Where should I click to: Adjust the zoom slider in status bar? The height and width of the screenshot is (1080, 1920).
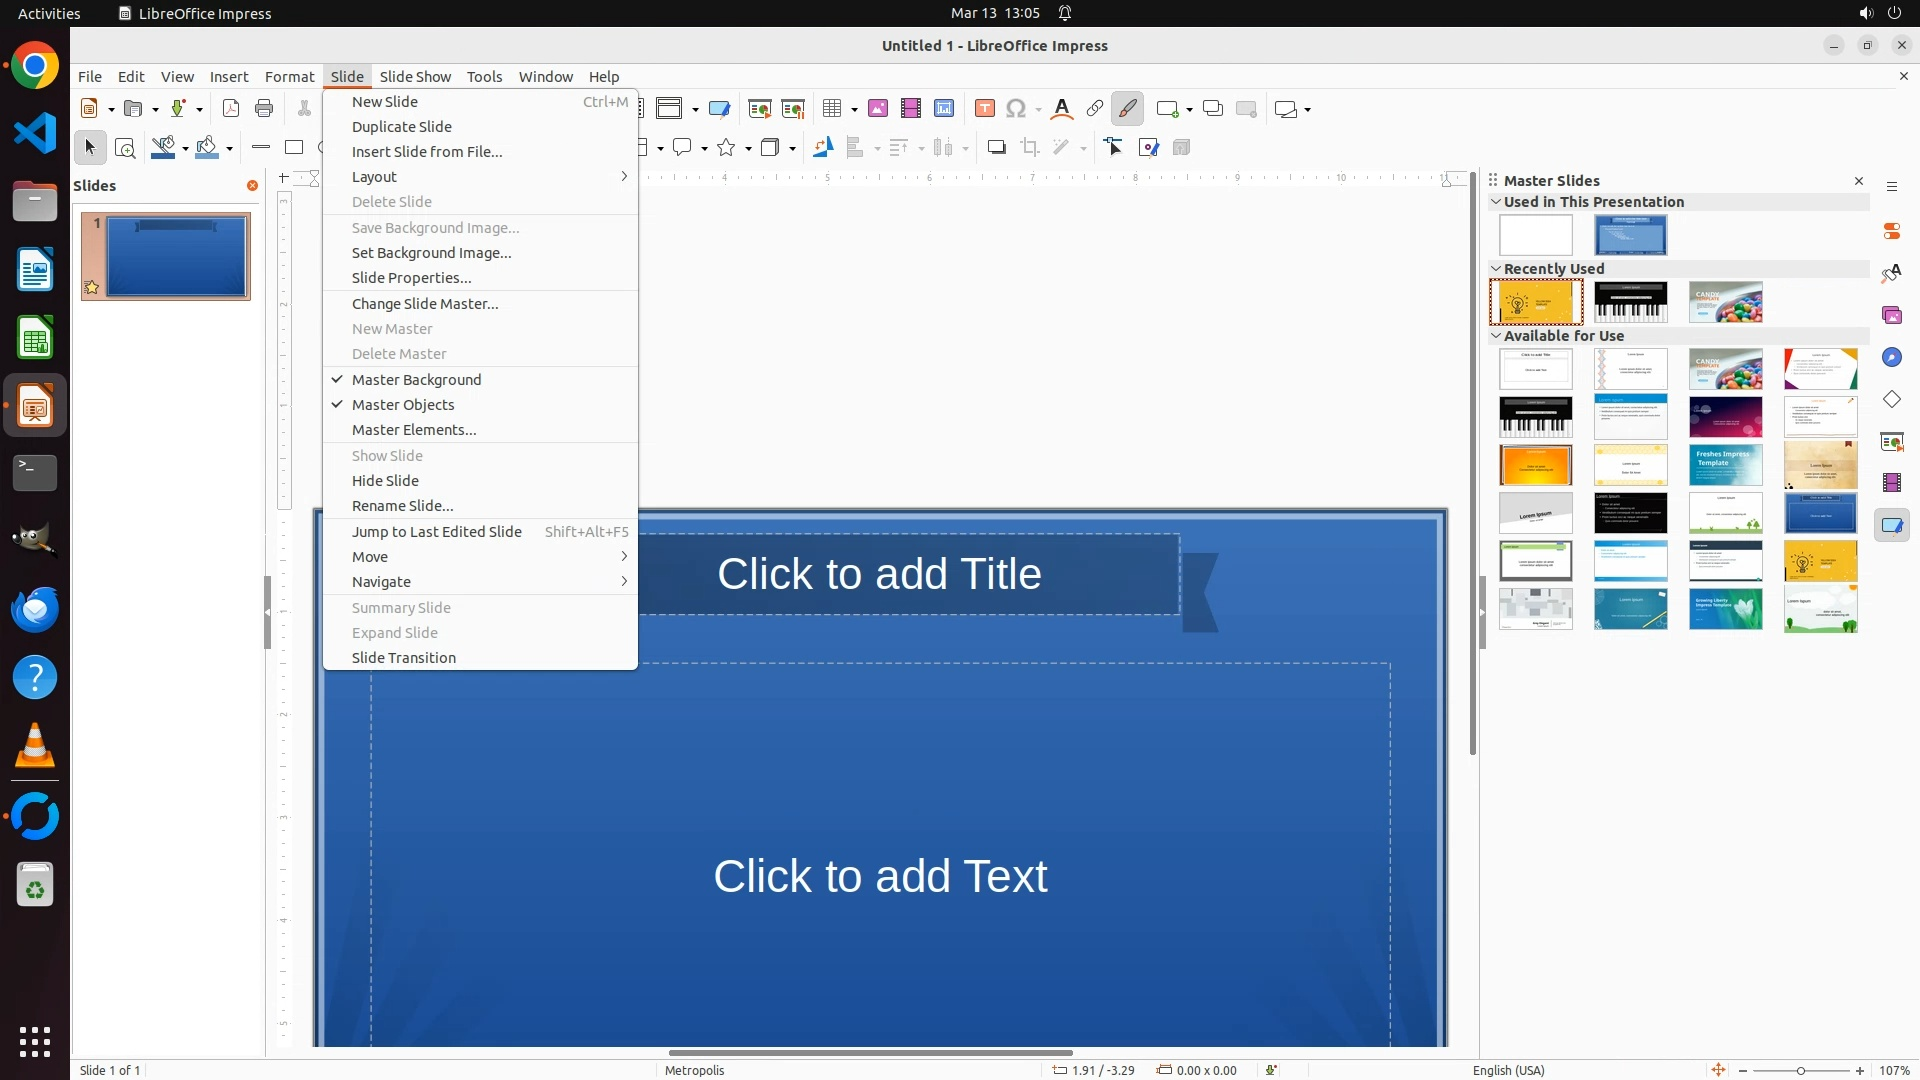[x=1800, y=1071]
